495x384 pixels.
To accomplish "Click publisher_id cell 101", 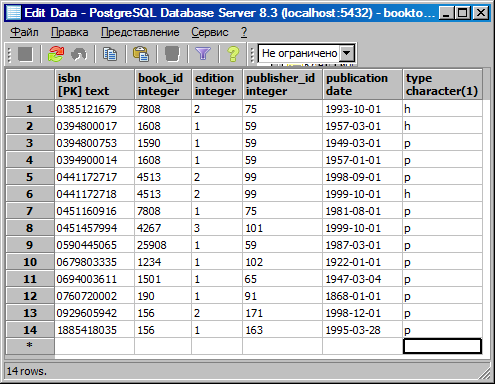I will click(x=283, y=228).
